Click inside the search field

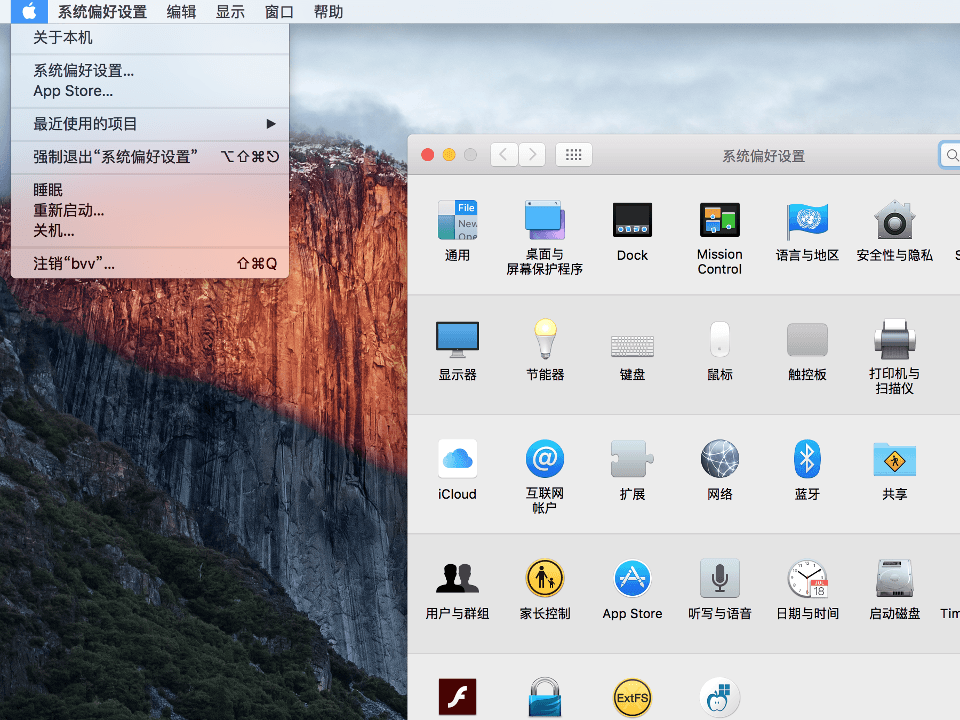pos(951,154)
